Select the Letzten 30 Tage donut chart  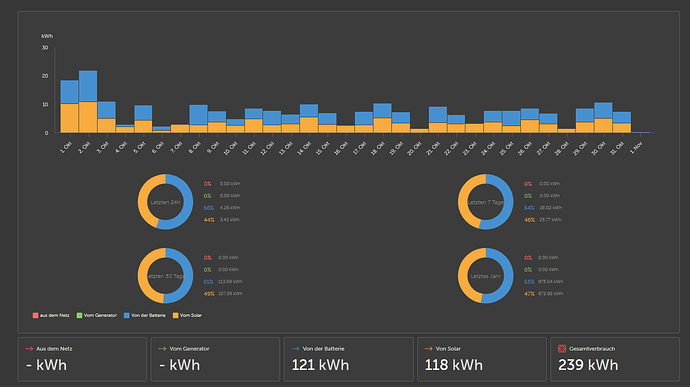click(165, 276)
